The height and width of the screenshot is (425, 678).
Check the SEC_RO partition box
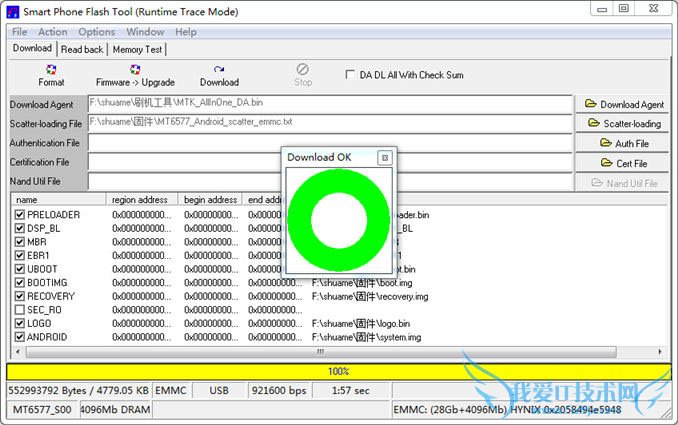[21, 310]
